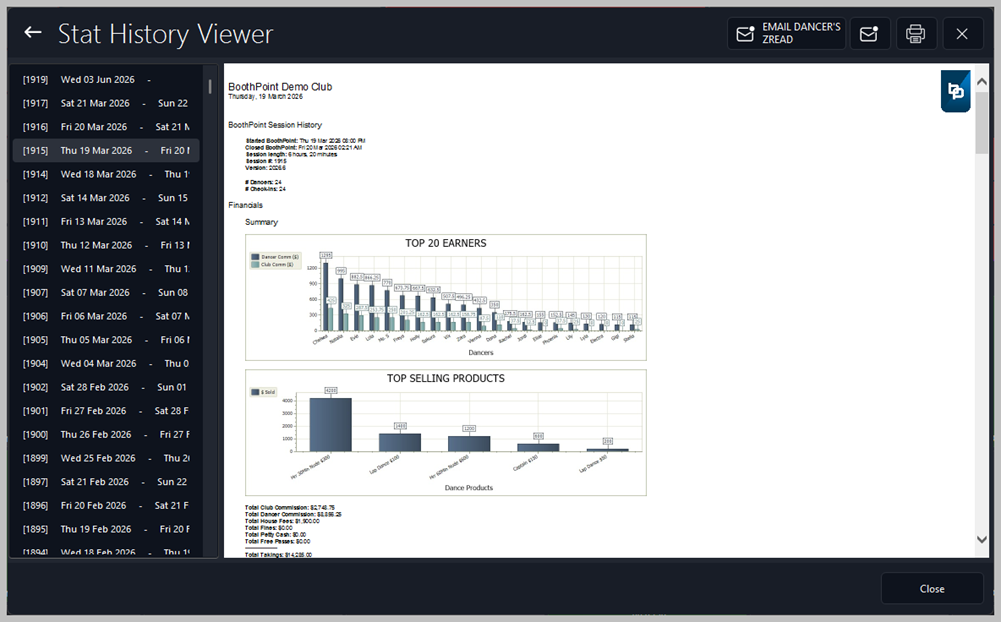Select session [1900] Thu 26 Feb 2026
This screenshot has height=622, width=1001.
tap(106, 434)
